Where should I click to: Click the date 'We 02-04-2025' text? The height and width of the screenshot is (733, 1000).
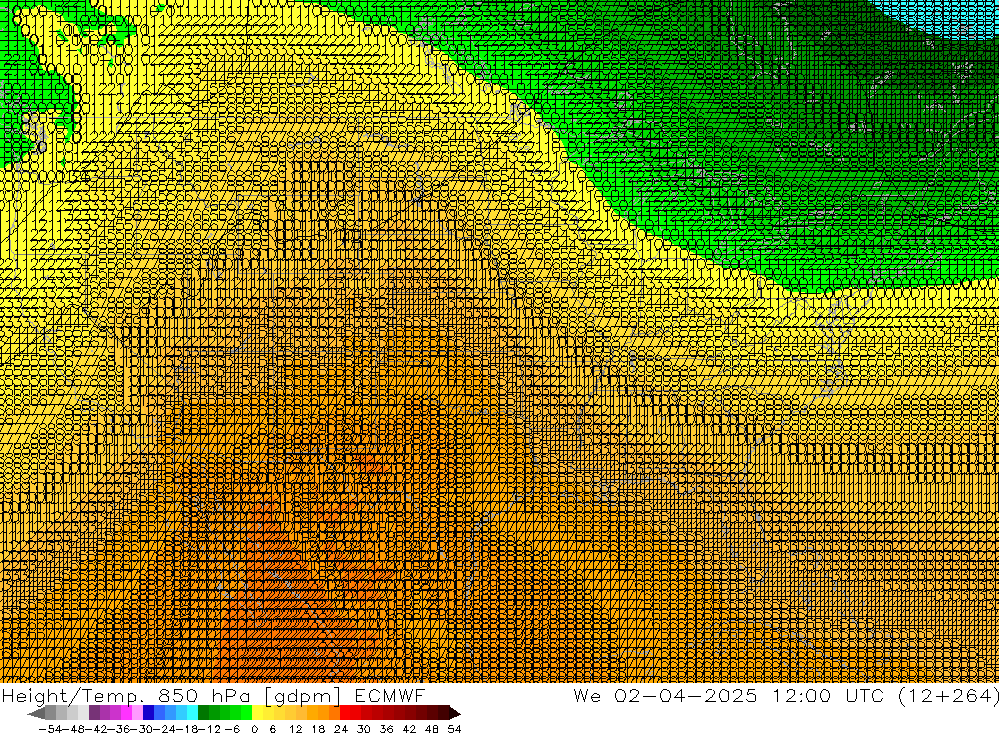(665, 695)
